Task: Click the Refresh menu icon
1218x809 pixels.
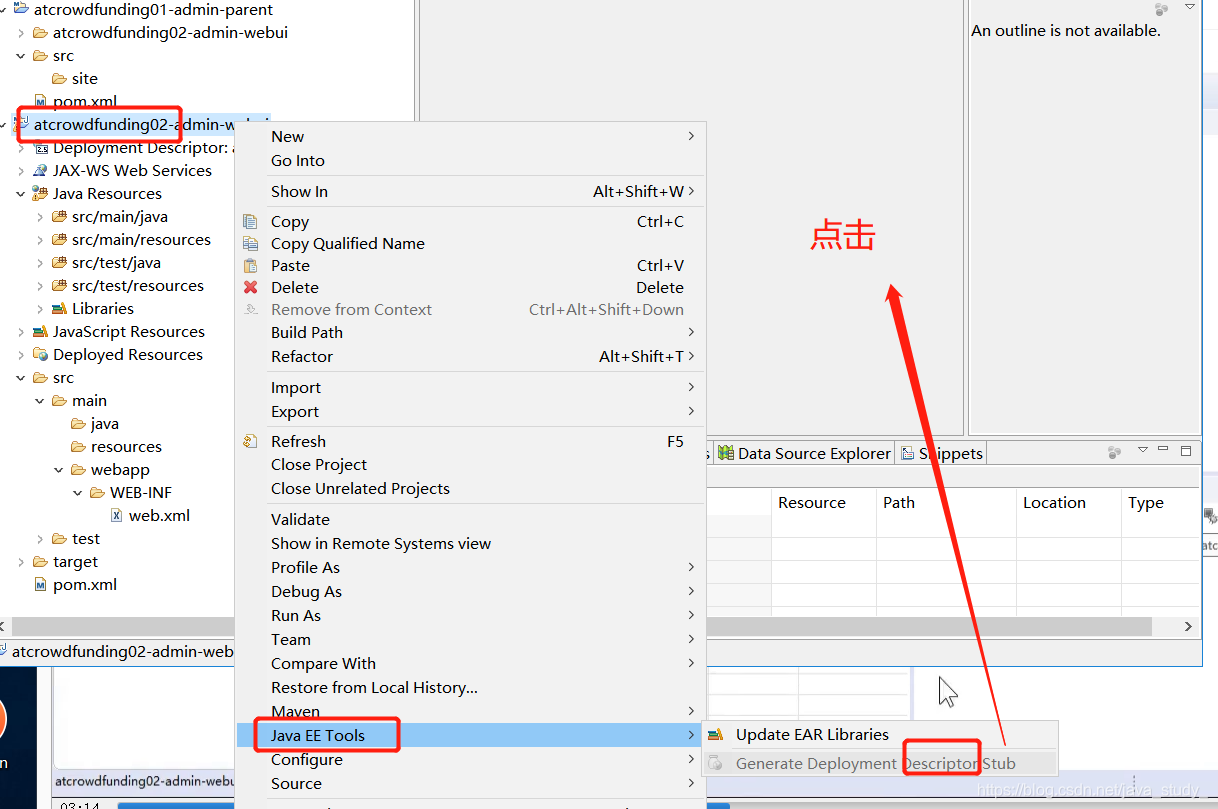Action: [251, 441]
